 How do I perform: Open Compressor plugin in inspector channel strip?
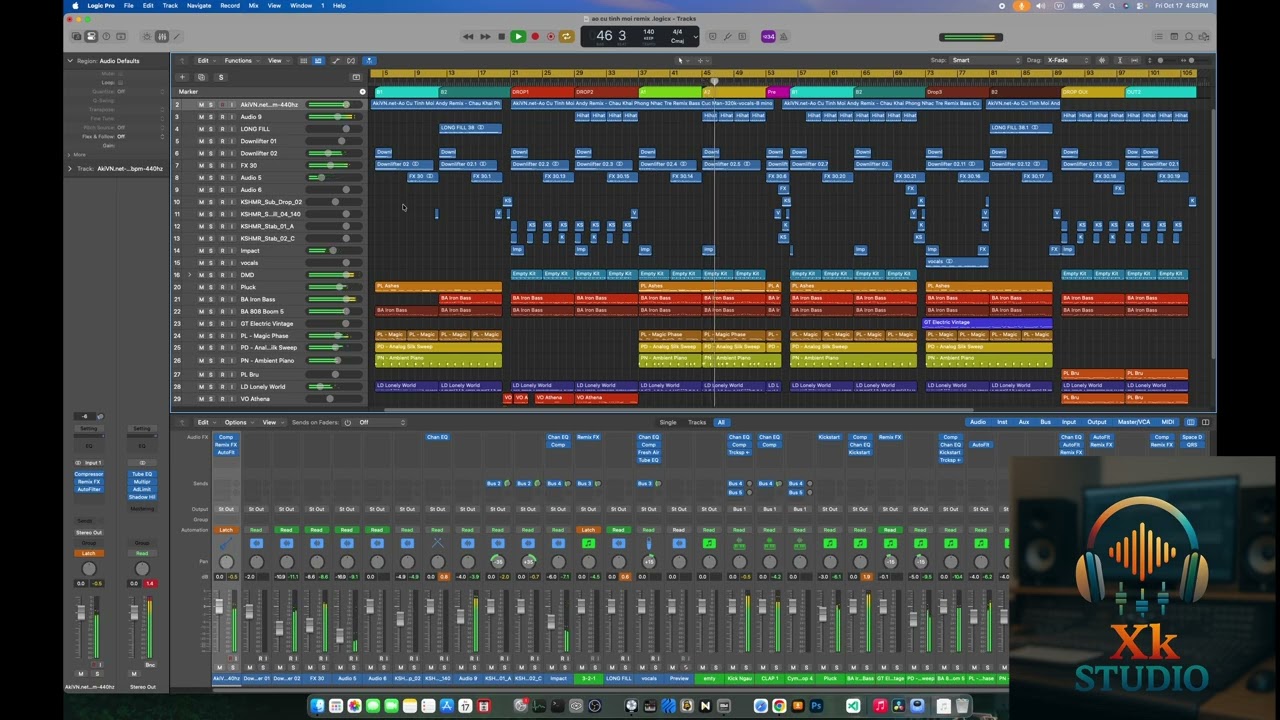point(89,474)
